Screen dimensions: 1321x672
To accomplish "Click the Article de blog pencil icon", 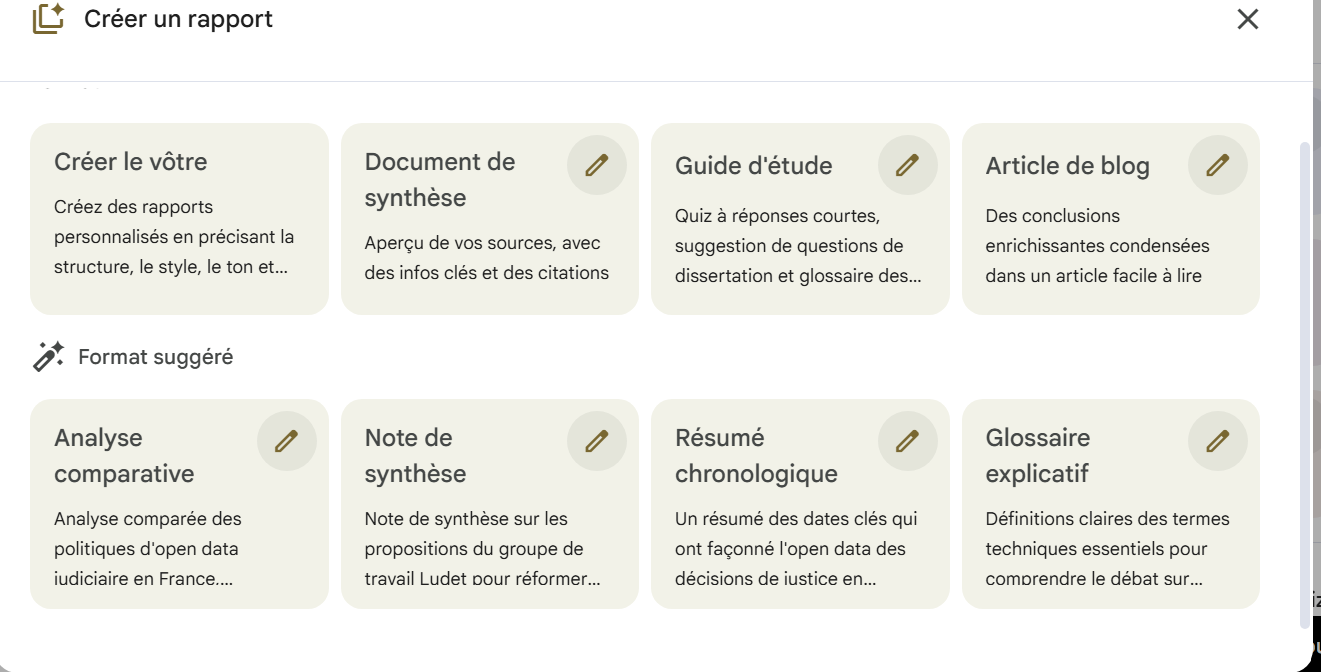I will tap(1217, 165).
